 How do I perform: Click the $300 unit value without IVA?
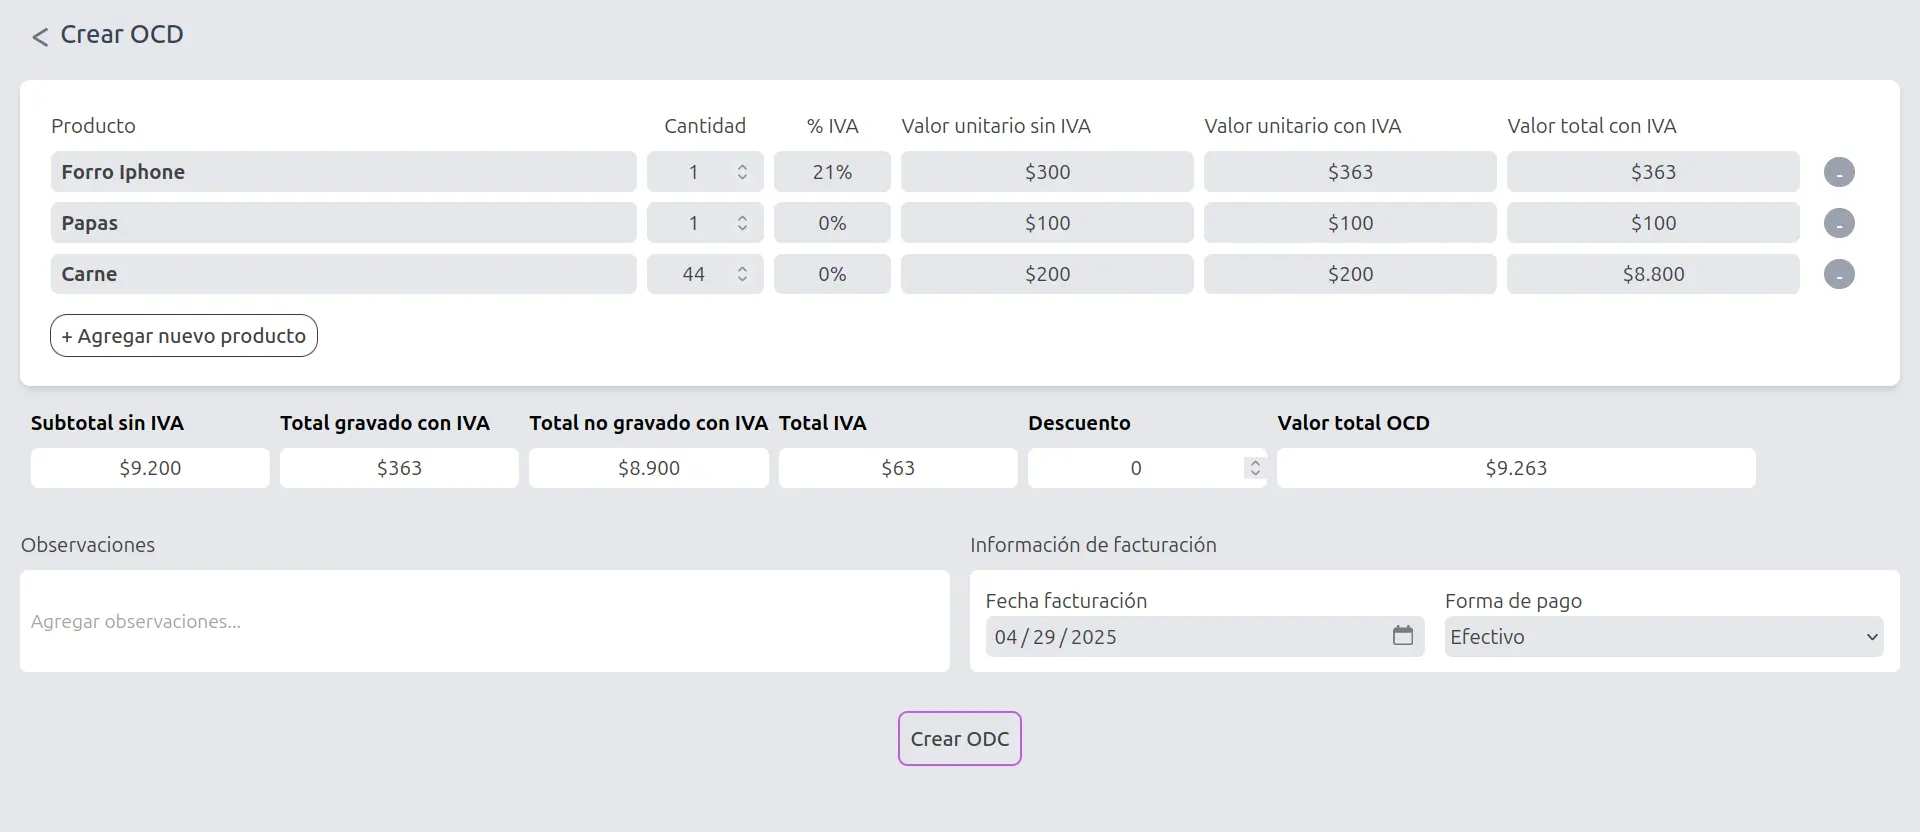coord(1047,172)
